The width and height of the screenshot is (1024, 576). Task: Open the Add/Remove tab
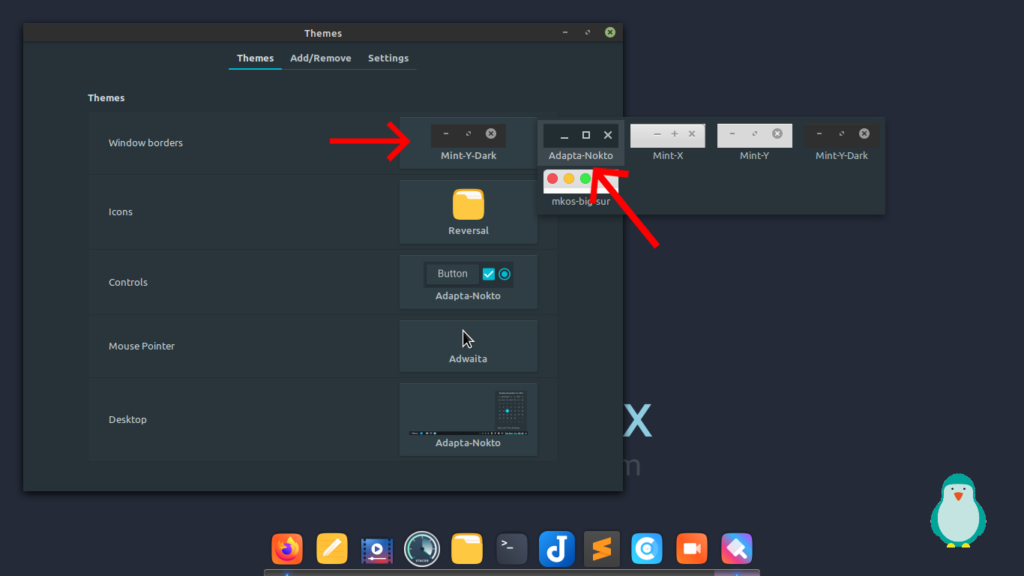pos(321,58)
